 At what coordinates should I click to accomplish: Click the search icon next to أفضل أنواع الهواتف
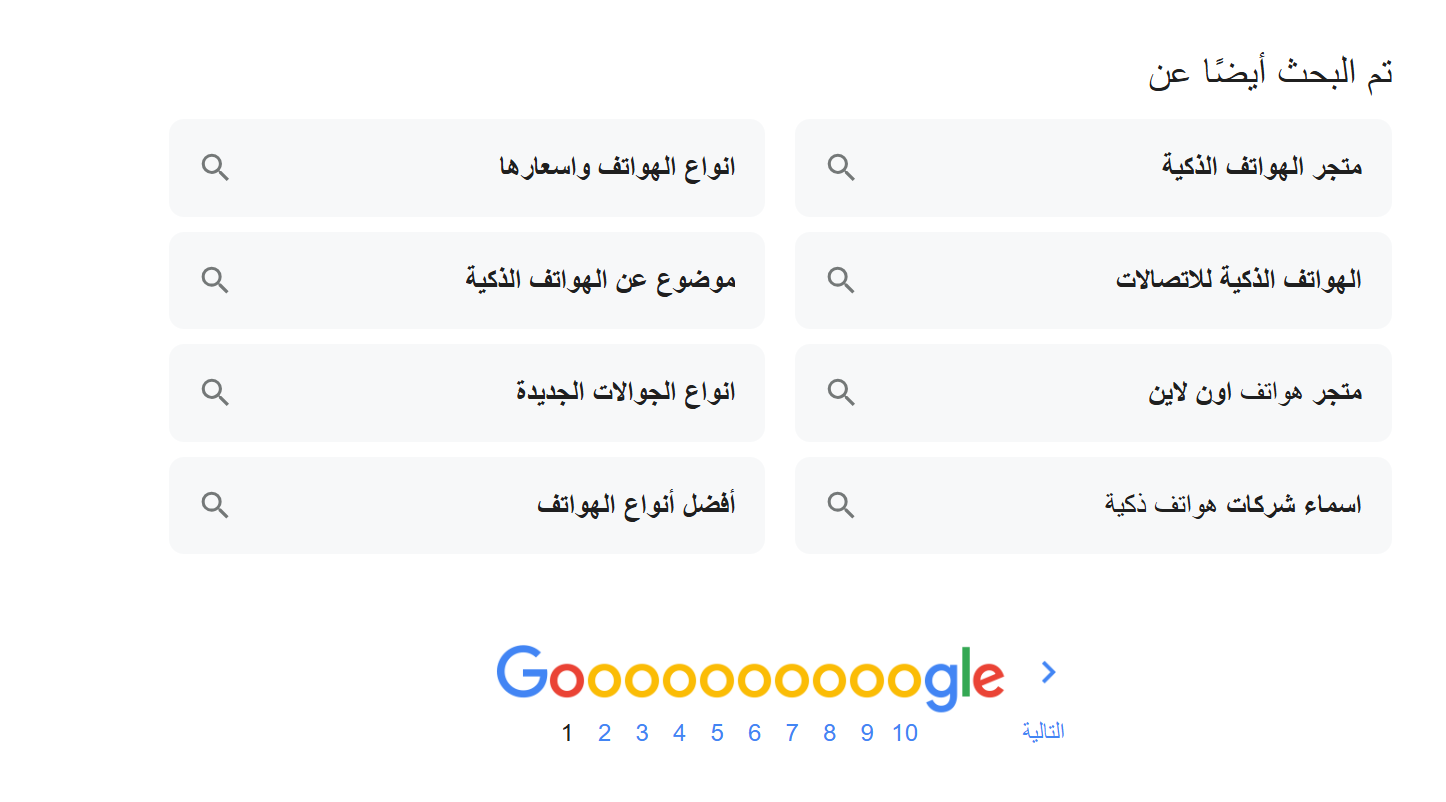(x=215, y=504)
